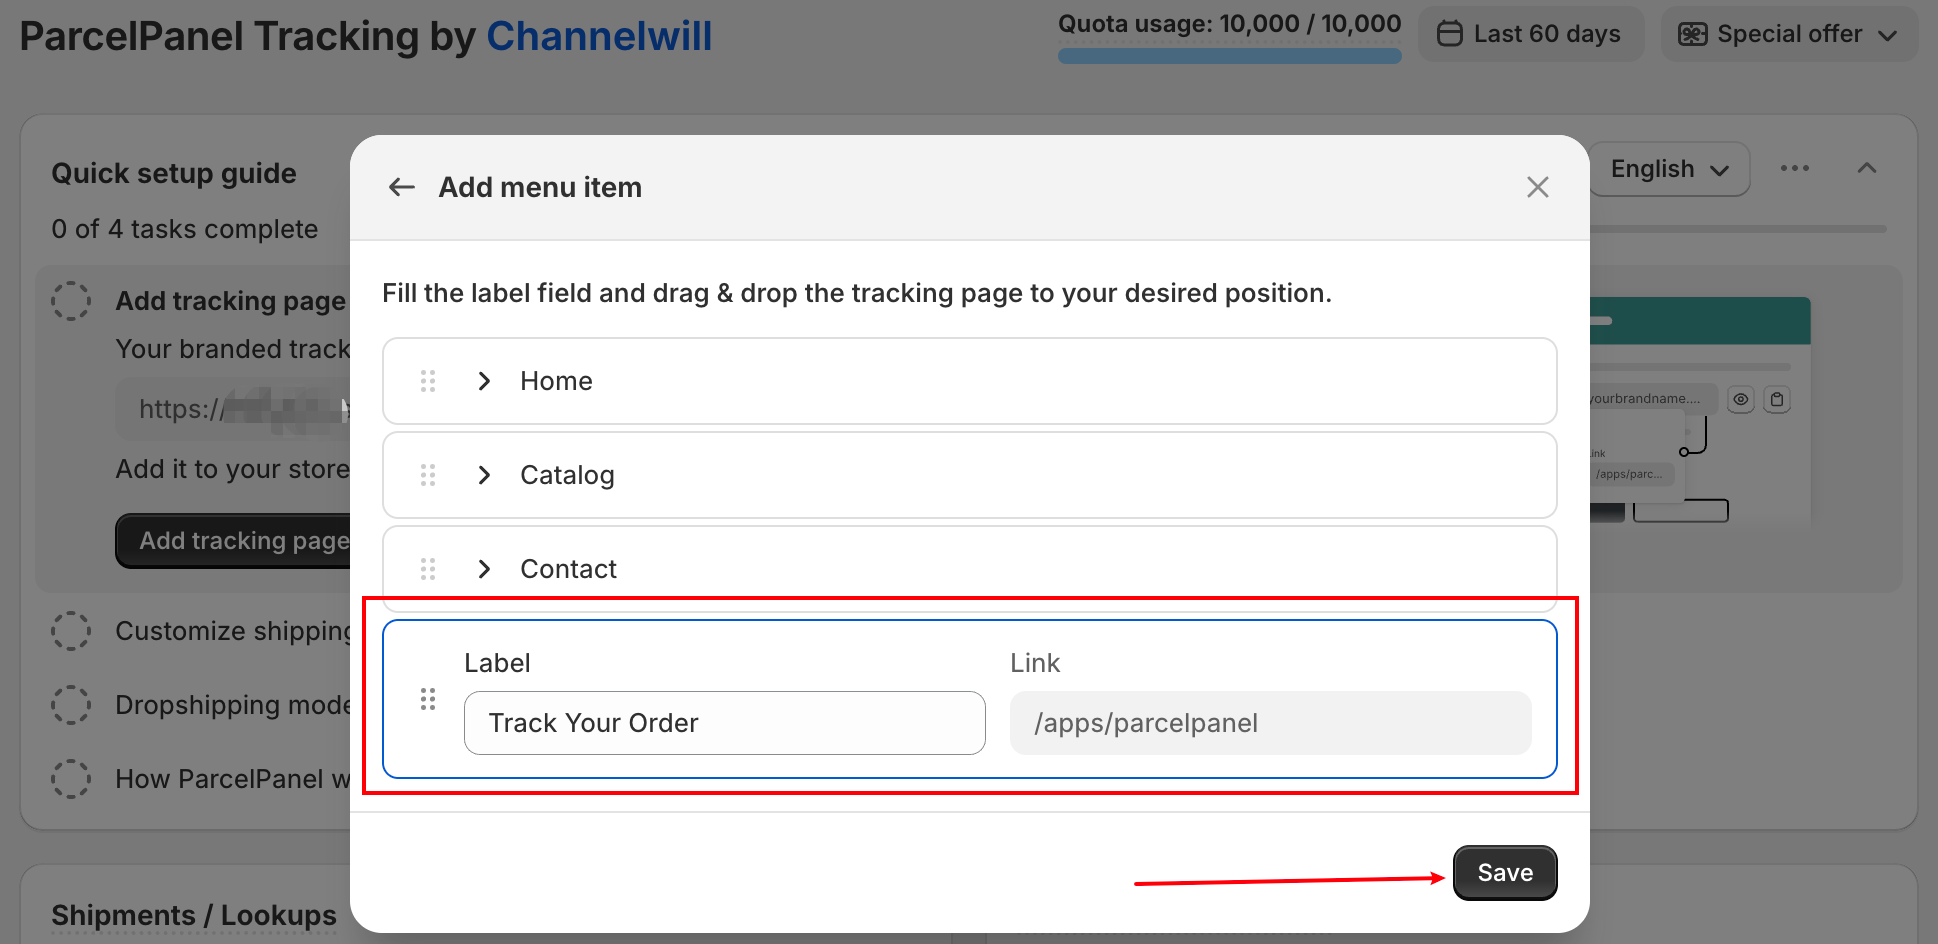This screenshot has height=944, width=1938.
Task: Click the Customize shipping task text
Action: 233,631
